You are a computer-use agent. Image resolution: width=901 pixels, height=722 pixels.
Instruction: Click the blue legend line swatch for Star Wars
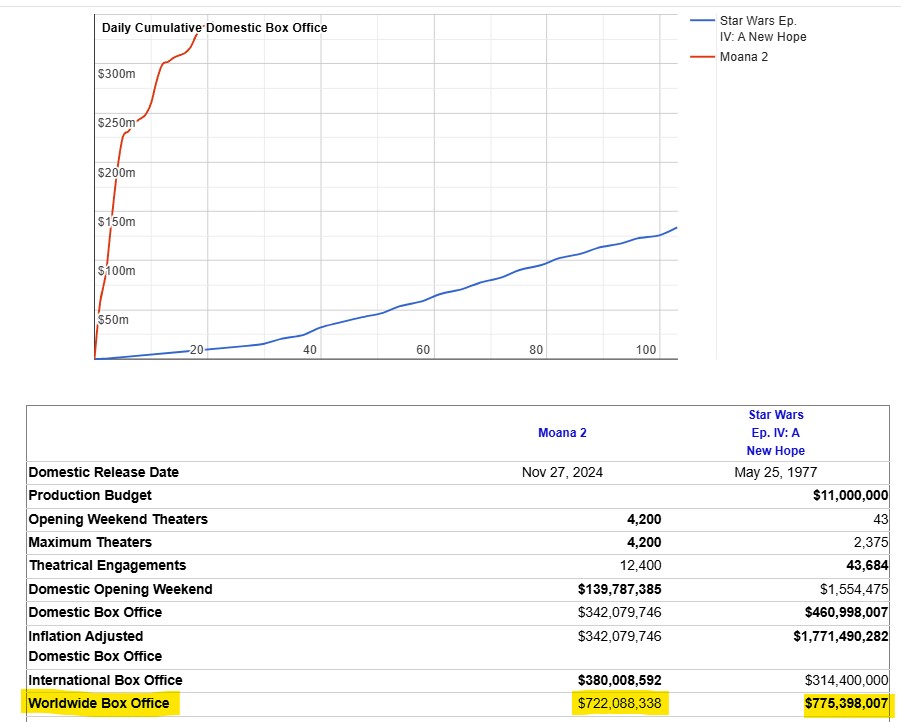[703, 20]
